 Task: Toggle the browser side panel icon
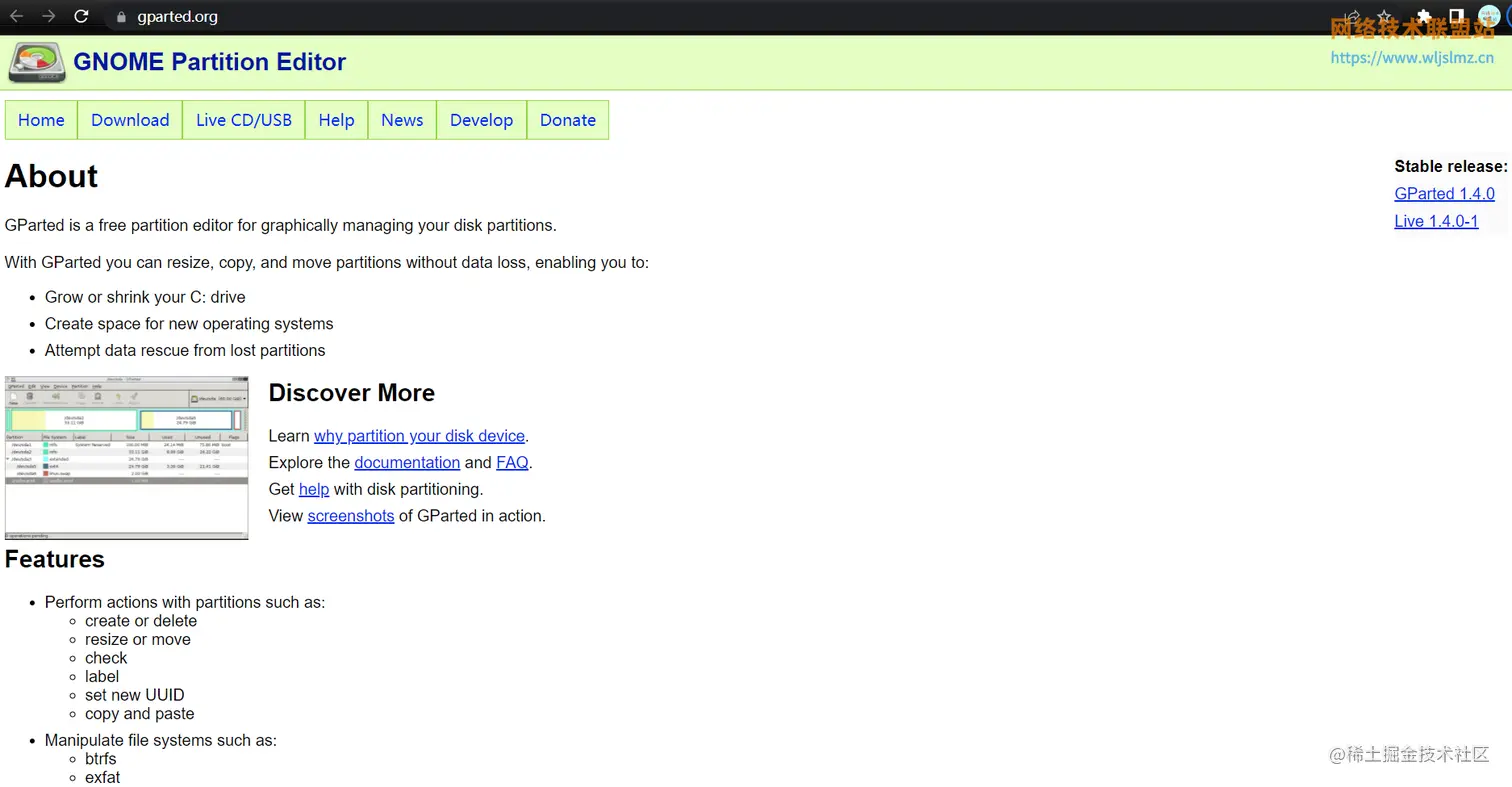pos(1456,16)
